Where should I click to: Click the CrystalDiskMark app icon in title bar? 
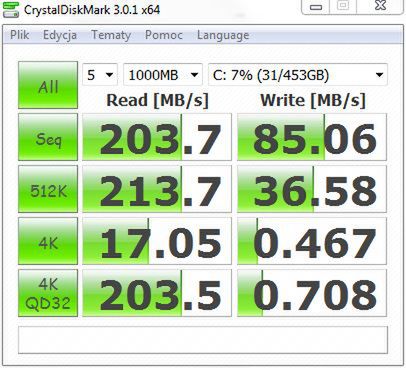[11, 9]
